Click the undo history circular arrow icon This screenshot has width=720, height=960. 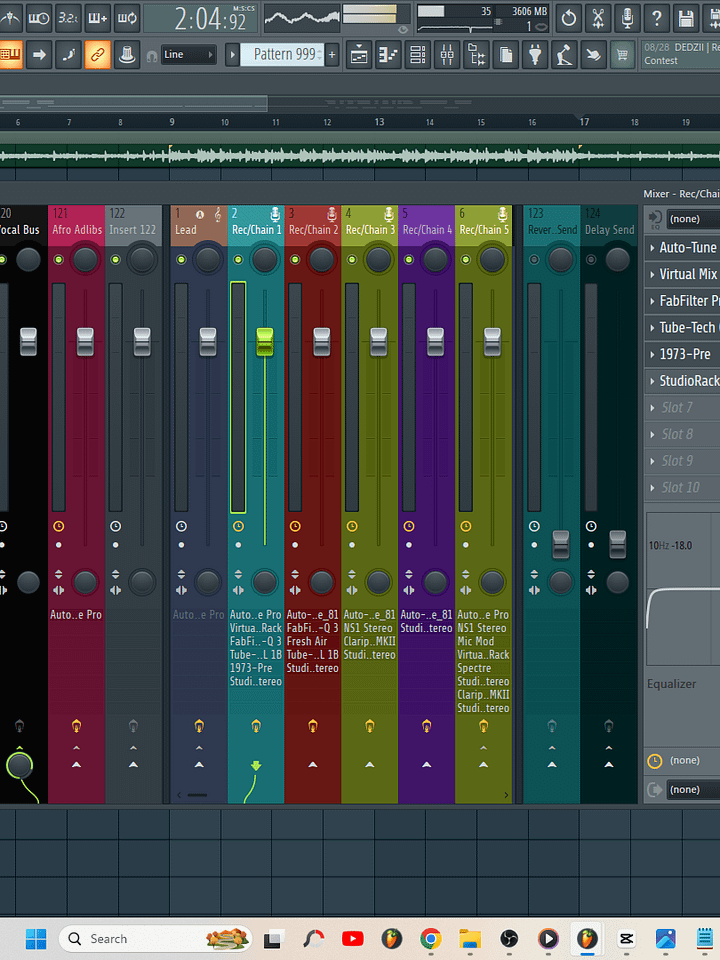[x=568, y=18]
